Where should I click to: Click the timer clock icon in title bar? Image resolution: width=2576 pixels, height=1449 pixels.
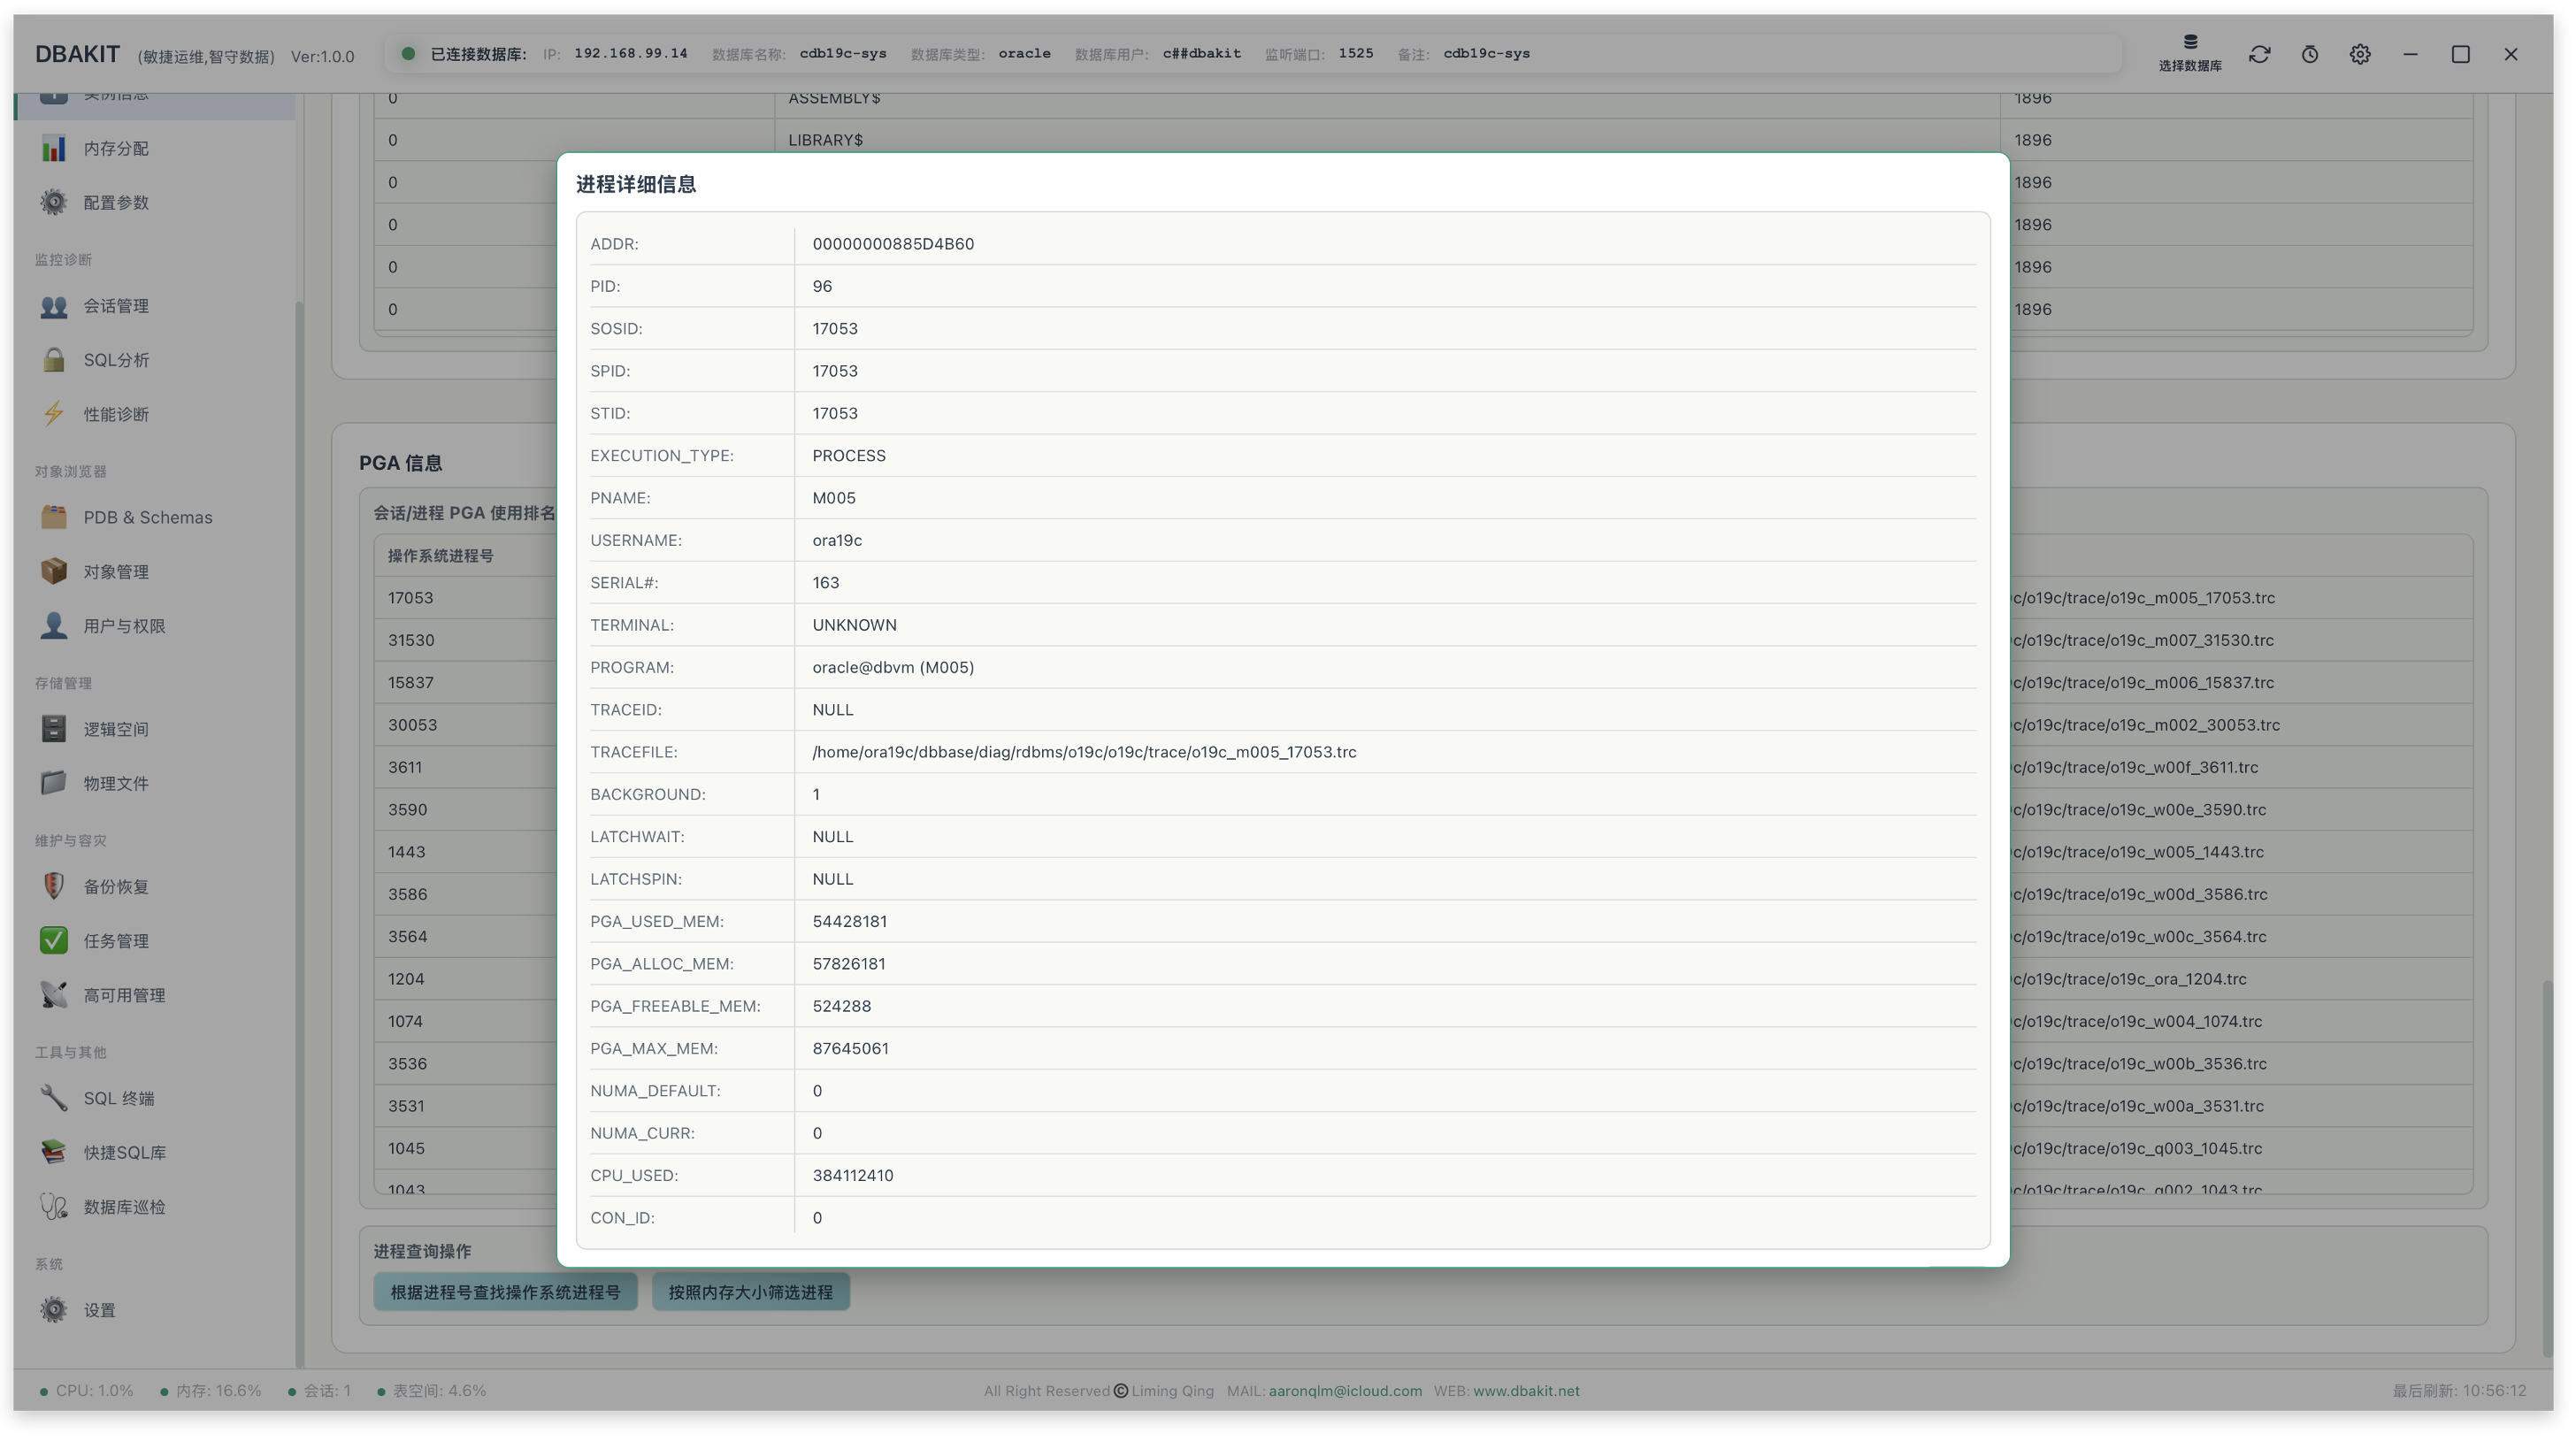point(2310,54)
